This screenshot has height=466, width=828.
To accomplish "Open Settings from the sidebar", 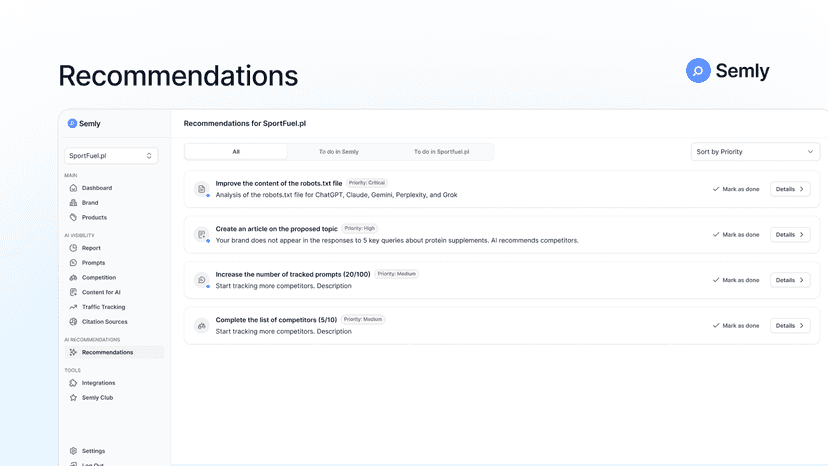I will pos(93,452).
